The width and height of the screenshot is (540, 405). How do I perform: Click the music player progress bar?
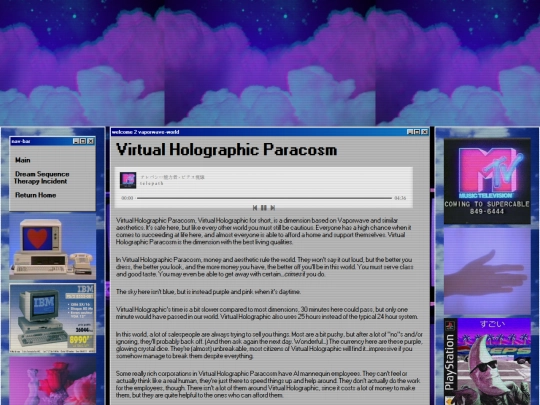tap(264, 198)
